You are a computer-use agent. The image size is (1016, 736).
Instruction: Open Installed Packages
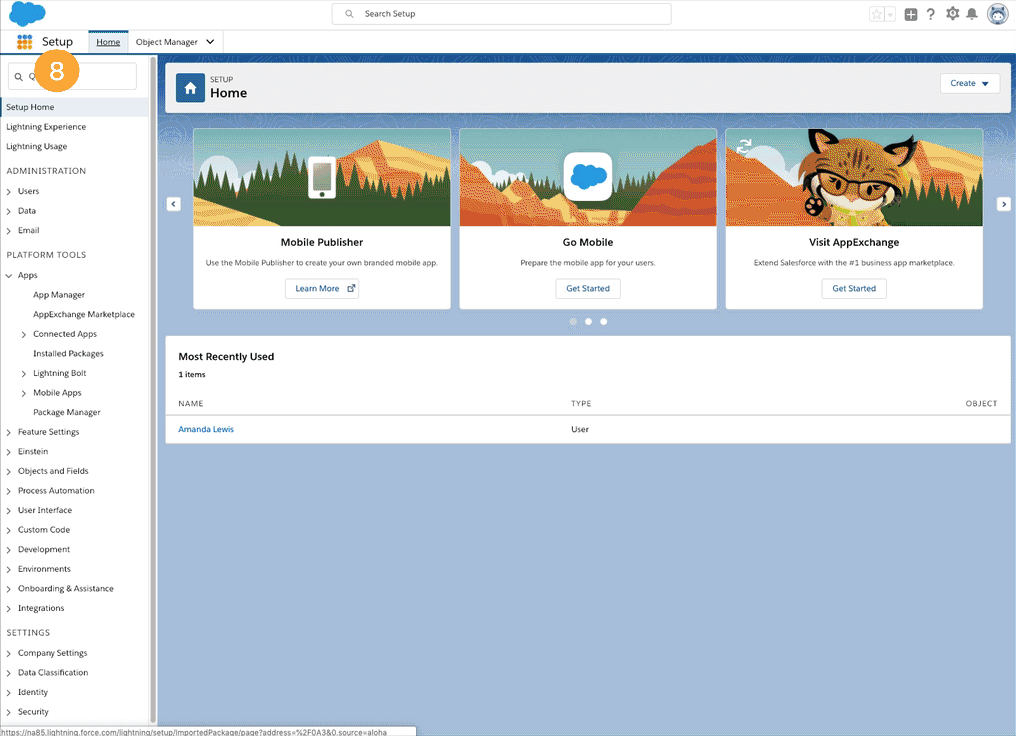pos(68,354)
